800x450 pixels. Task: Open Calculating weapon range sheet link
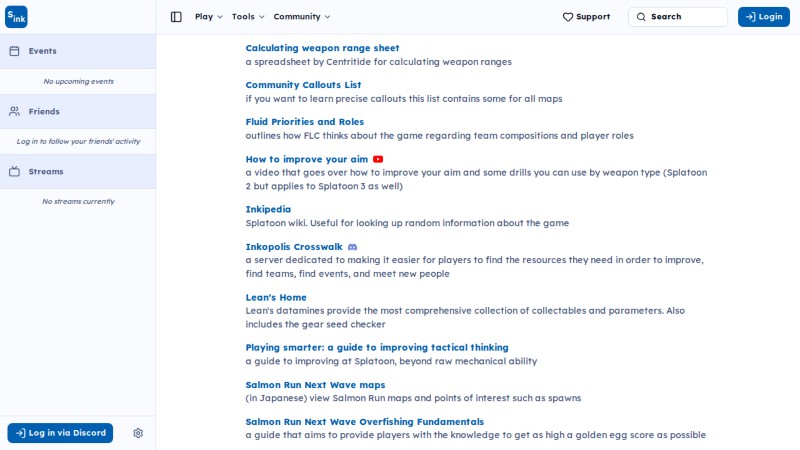point(322,48)
